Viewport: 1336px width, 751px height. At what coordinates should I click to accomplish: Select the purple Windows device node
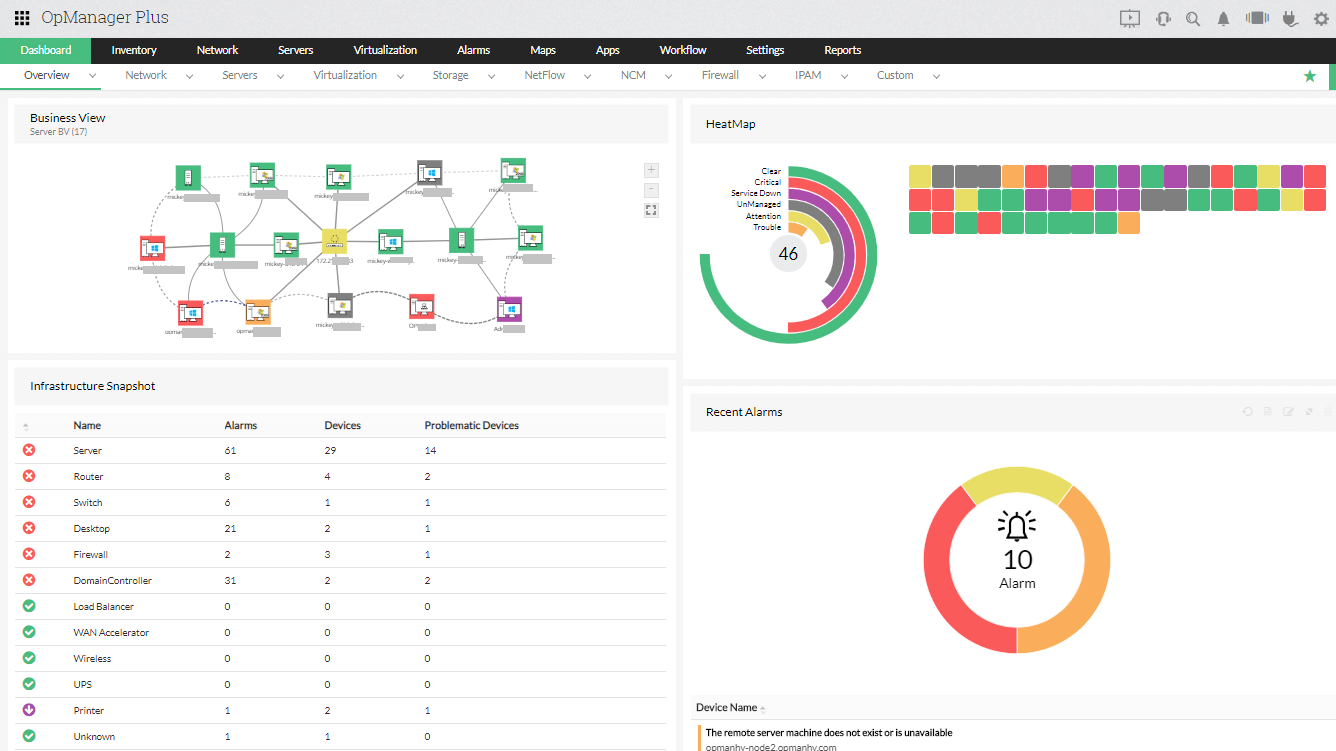coord(509,308)
